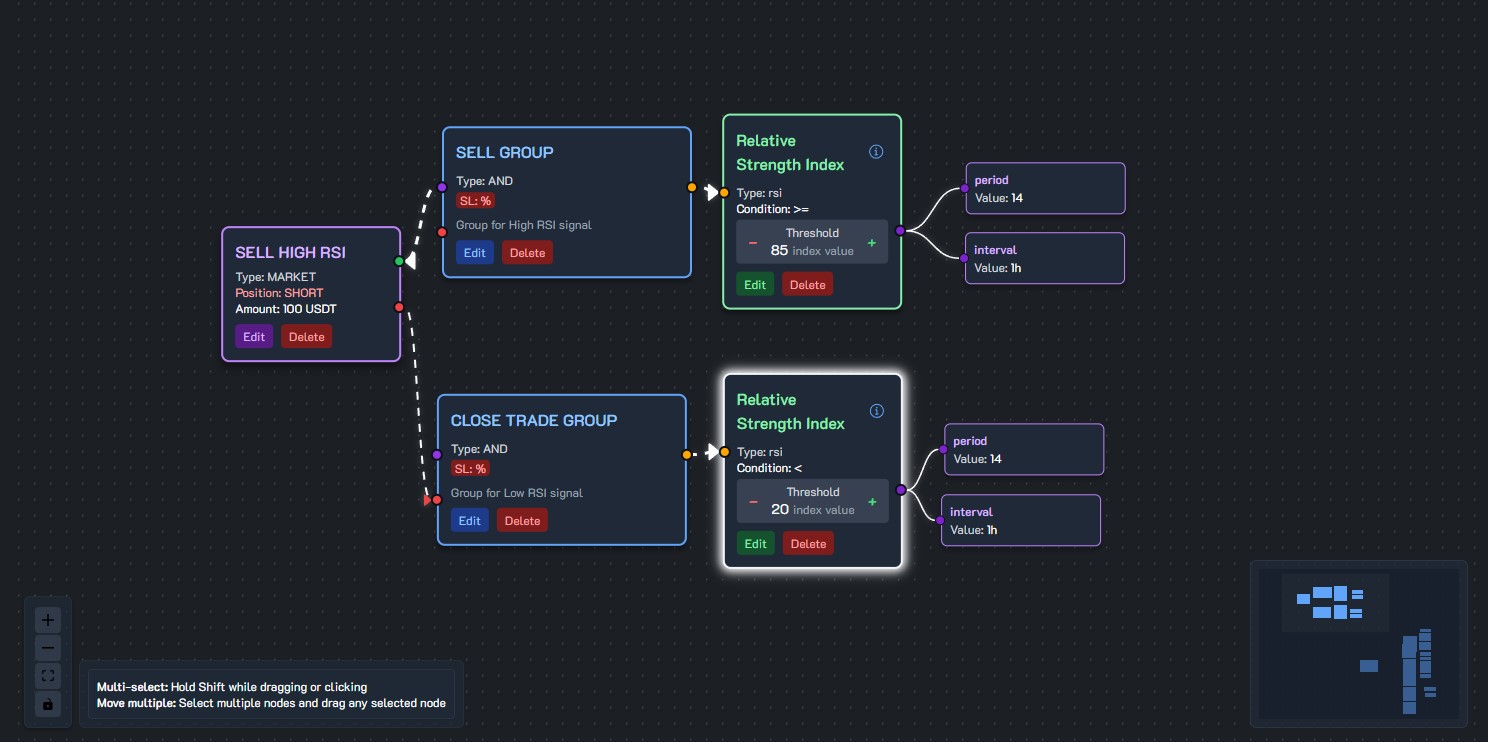Toggle the canvas lock icon

(47, 703)
